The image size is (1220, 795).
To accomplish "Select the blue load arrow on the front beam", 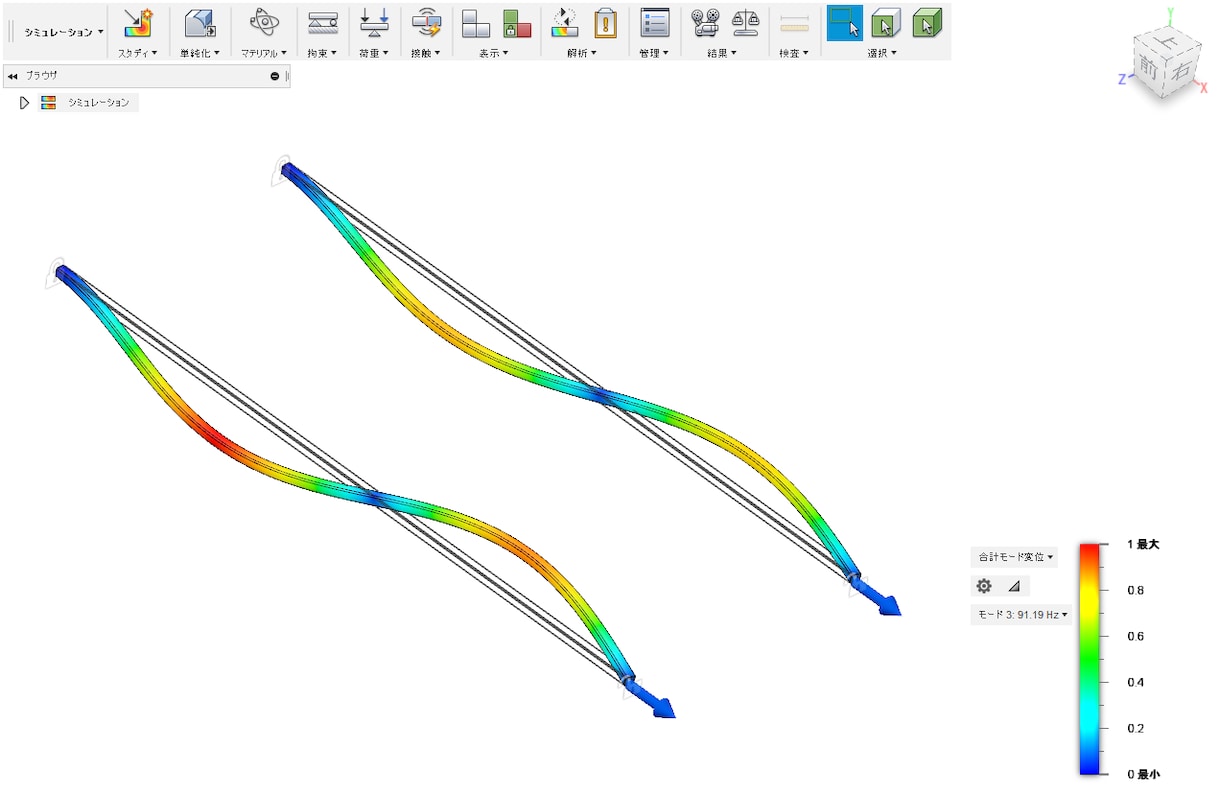I will click(x=654, y=700).
